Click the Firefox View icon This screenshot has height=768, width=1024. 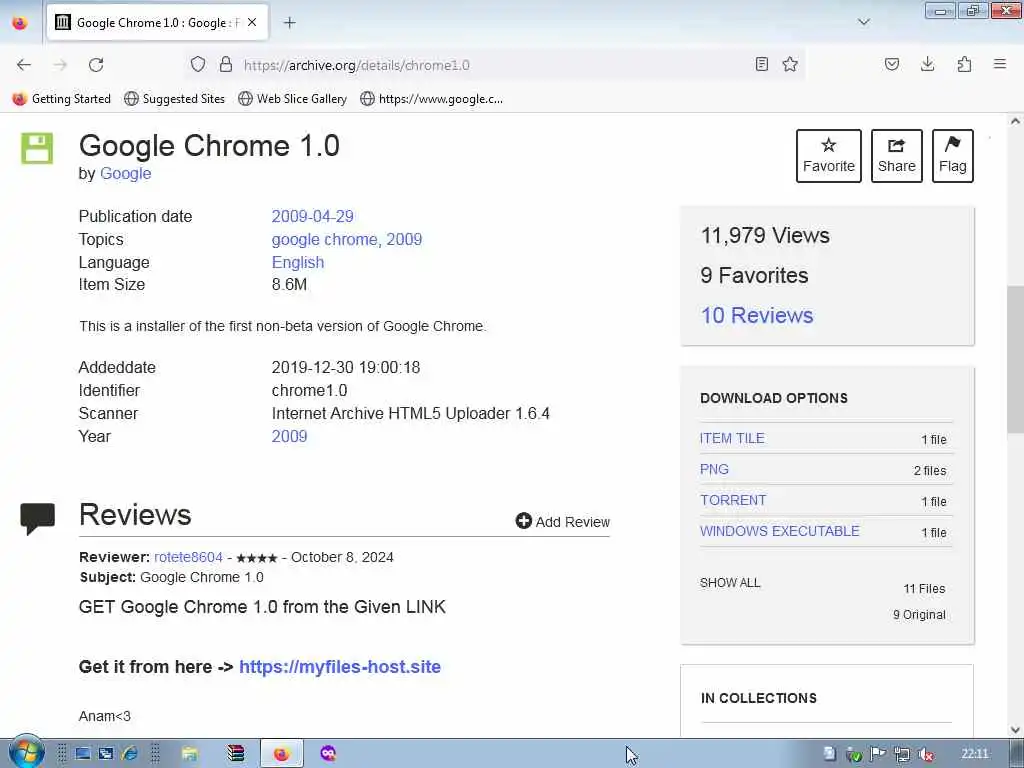pyautogui.click(x=20, y=23)
